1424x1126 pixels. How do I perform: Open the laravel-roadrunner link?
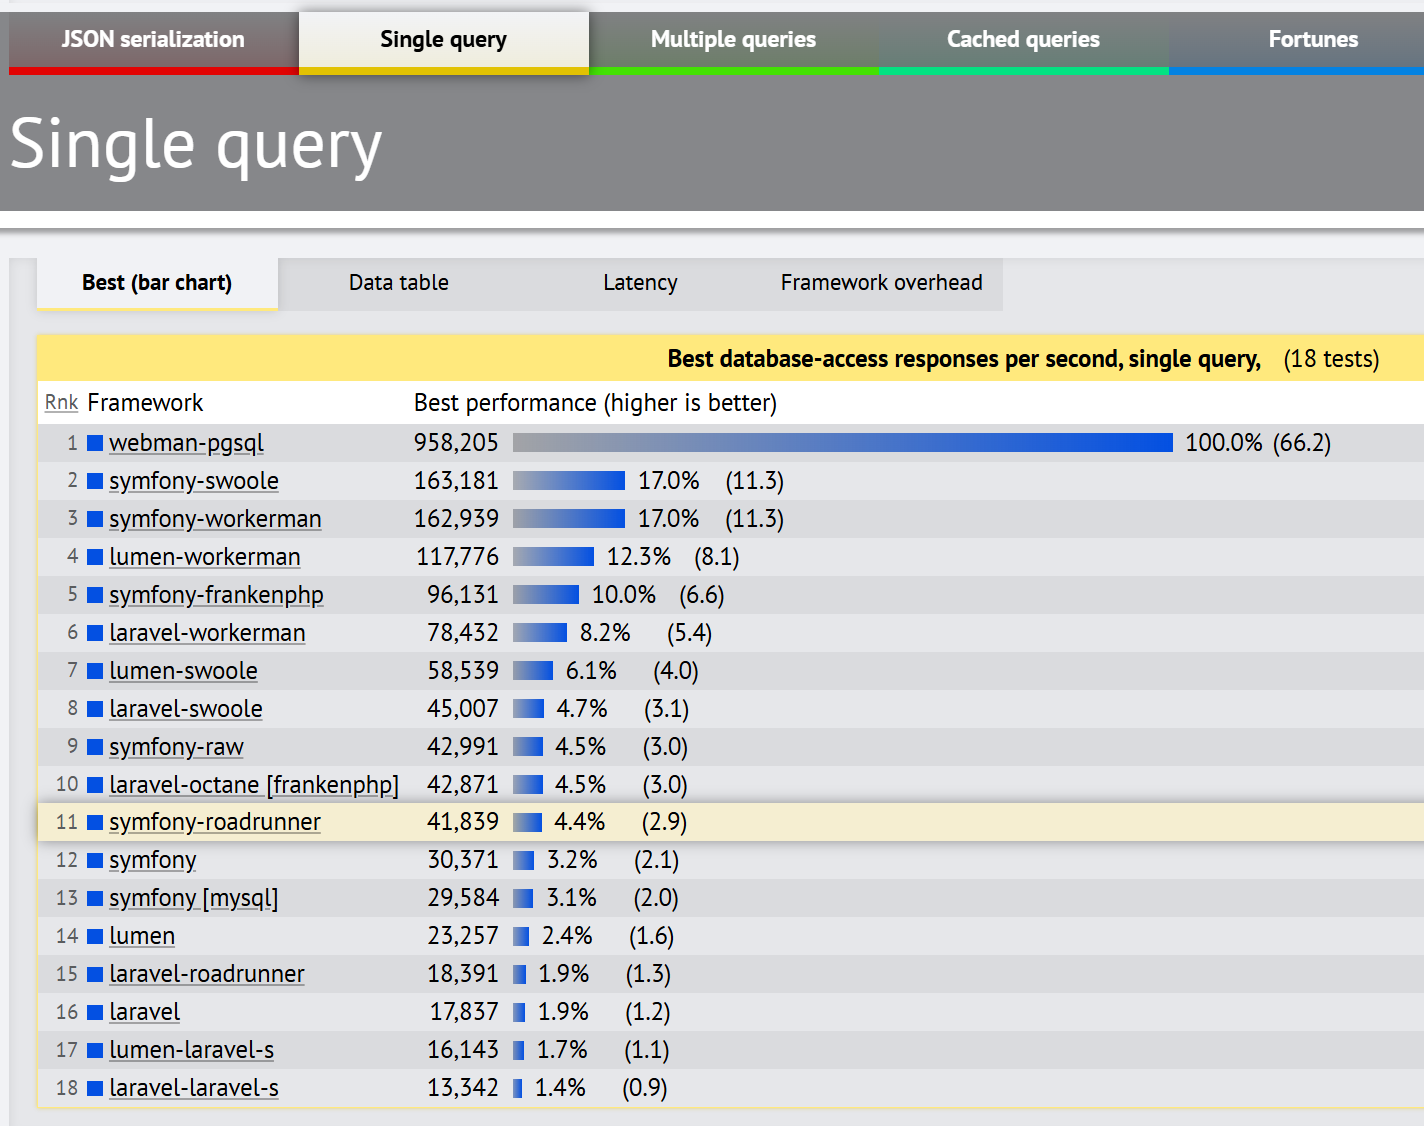pos(207,974)
